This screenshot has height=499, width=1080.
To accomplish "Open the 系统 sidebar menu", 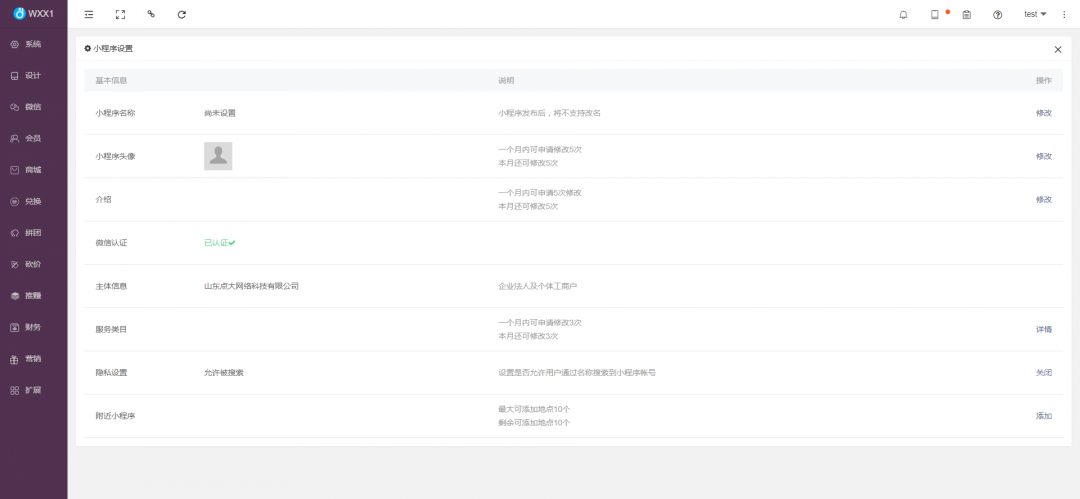I will (26, 44).
